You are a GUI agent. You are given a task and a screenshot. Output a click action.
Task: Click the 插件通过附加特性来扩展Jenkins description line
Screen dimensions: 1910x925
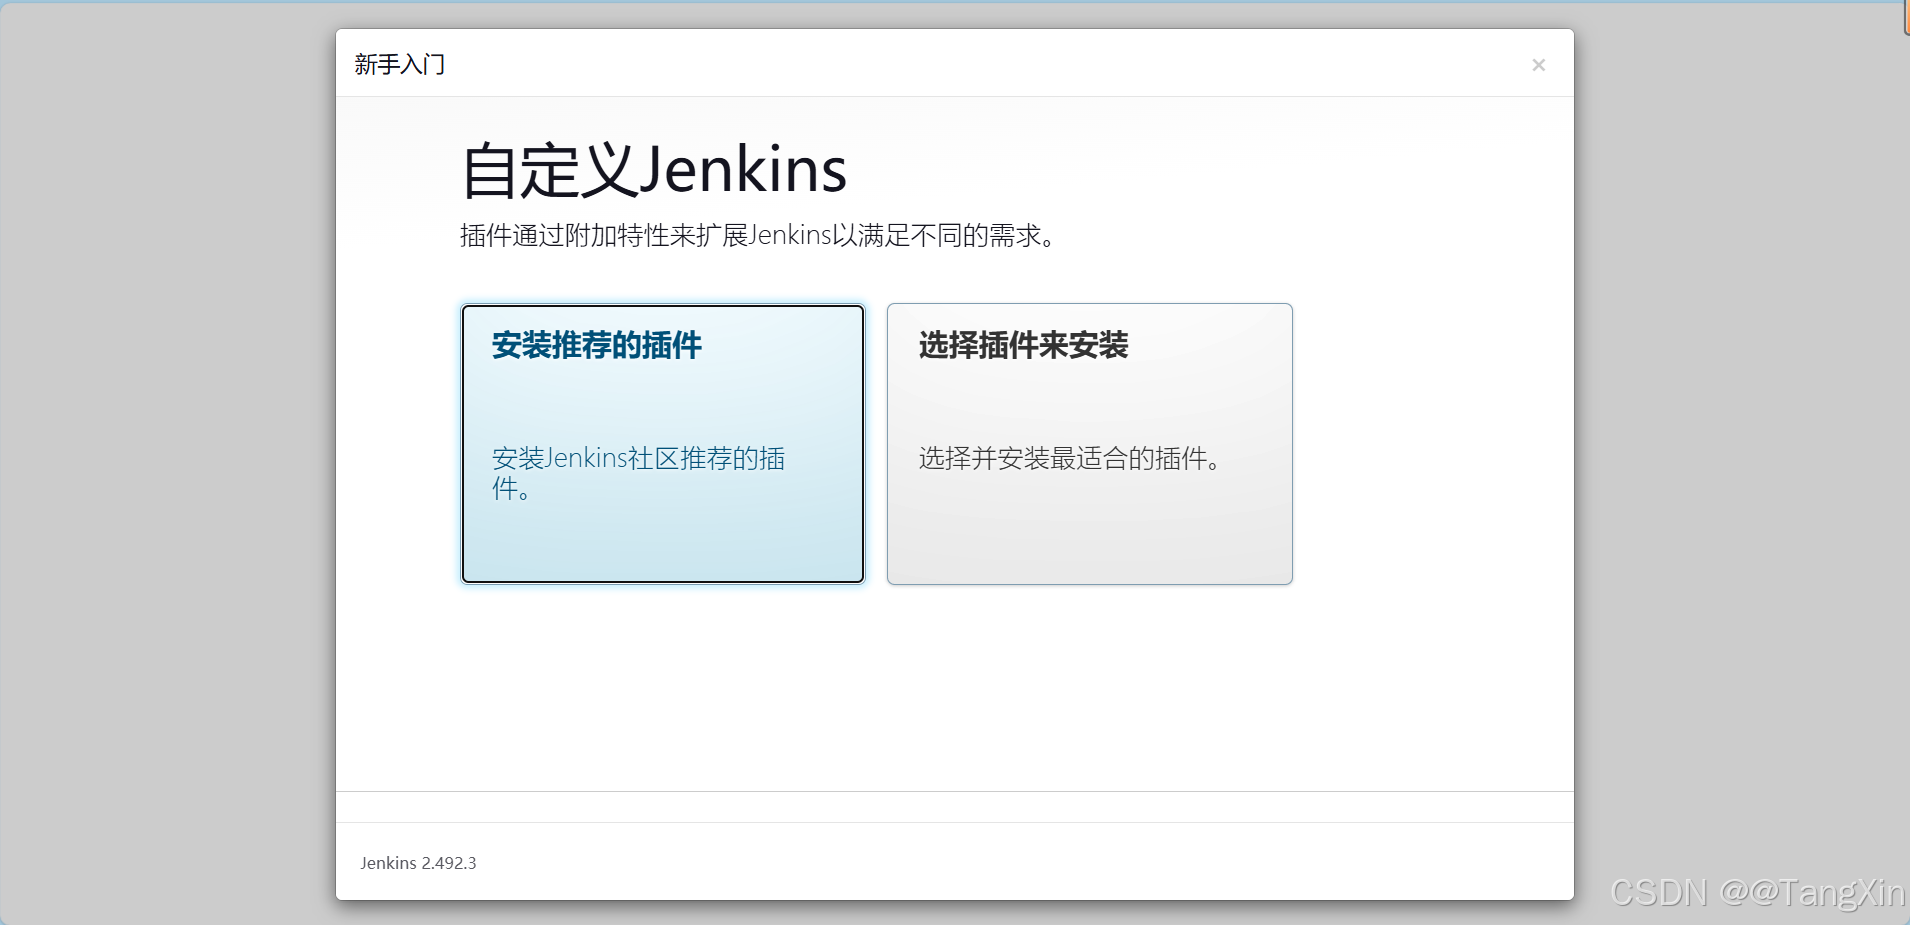(758, 236)
